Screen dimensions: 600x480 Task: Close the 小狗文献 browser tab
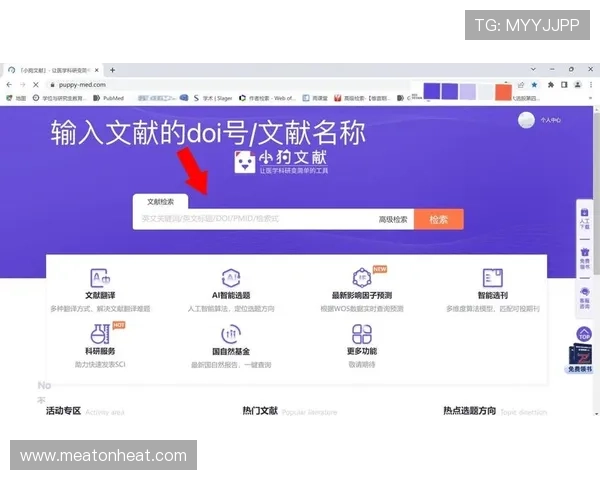97,70
